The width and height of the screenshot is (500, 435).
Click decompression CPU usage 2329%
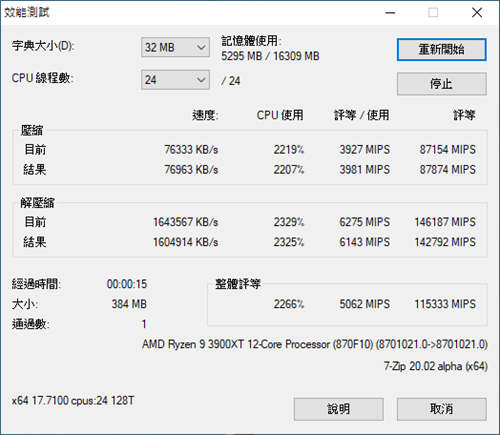289,222
